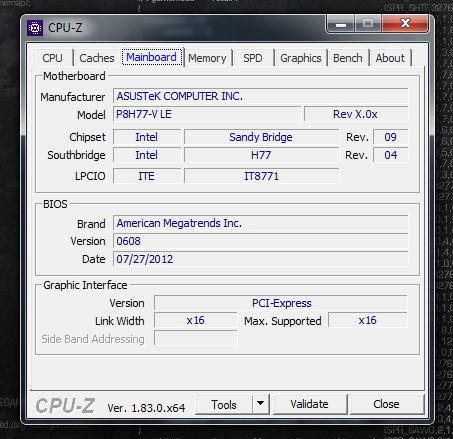
Task: Click the BIOS date 07/27/2012
Action: [260, 259]
